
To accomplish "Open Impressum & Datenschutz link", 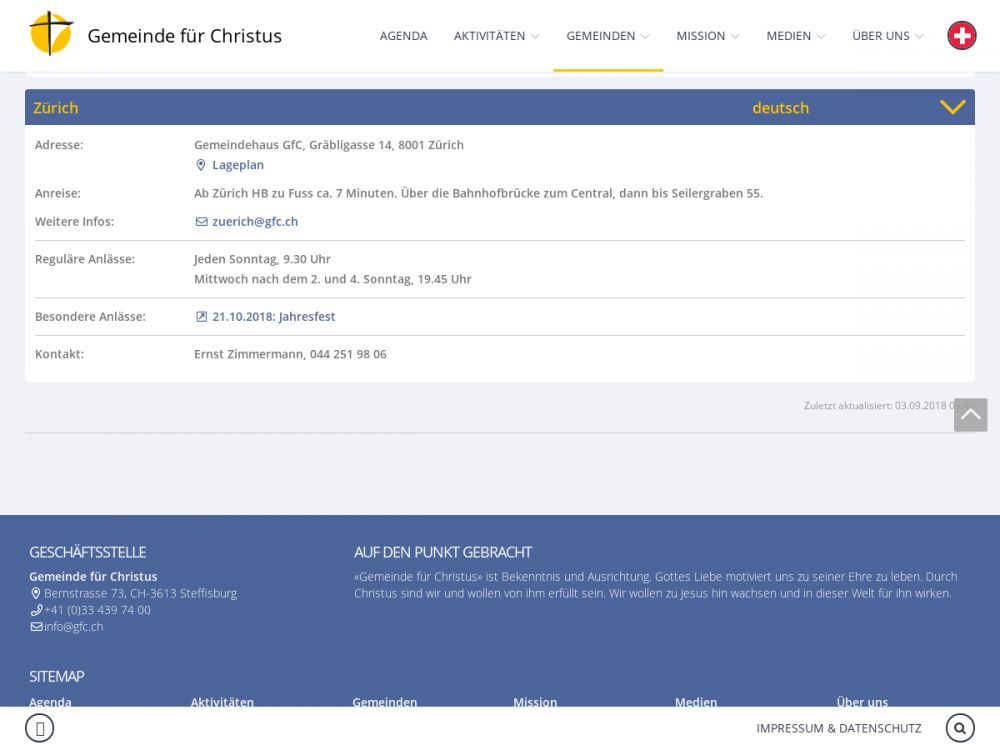I will point(838,728).
